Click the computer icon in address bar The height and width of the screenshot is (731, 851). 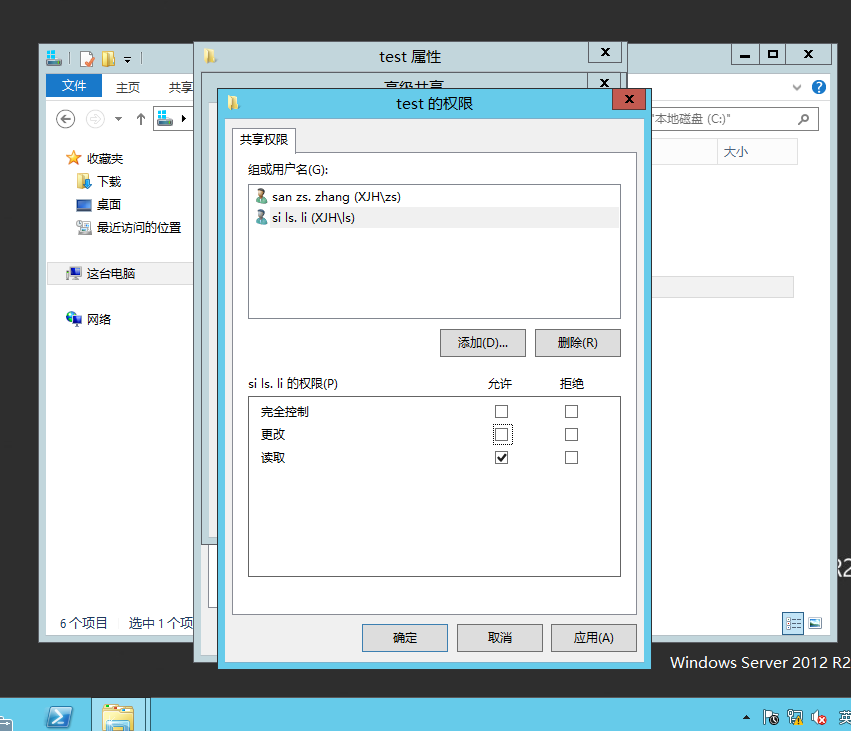click(165, 118)
